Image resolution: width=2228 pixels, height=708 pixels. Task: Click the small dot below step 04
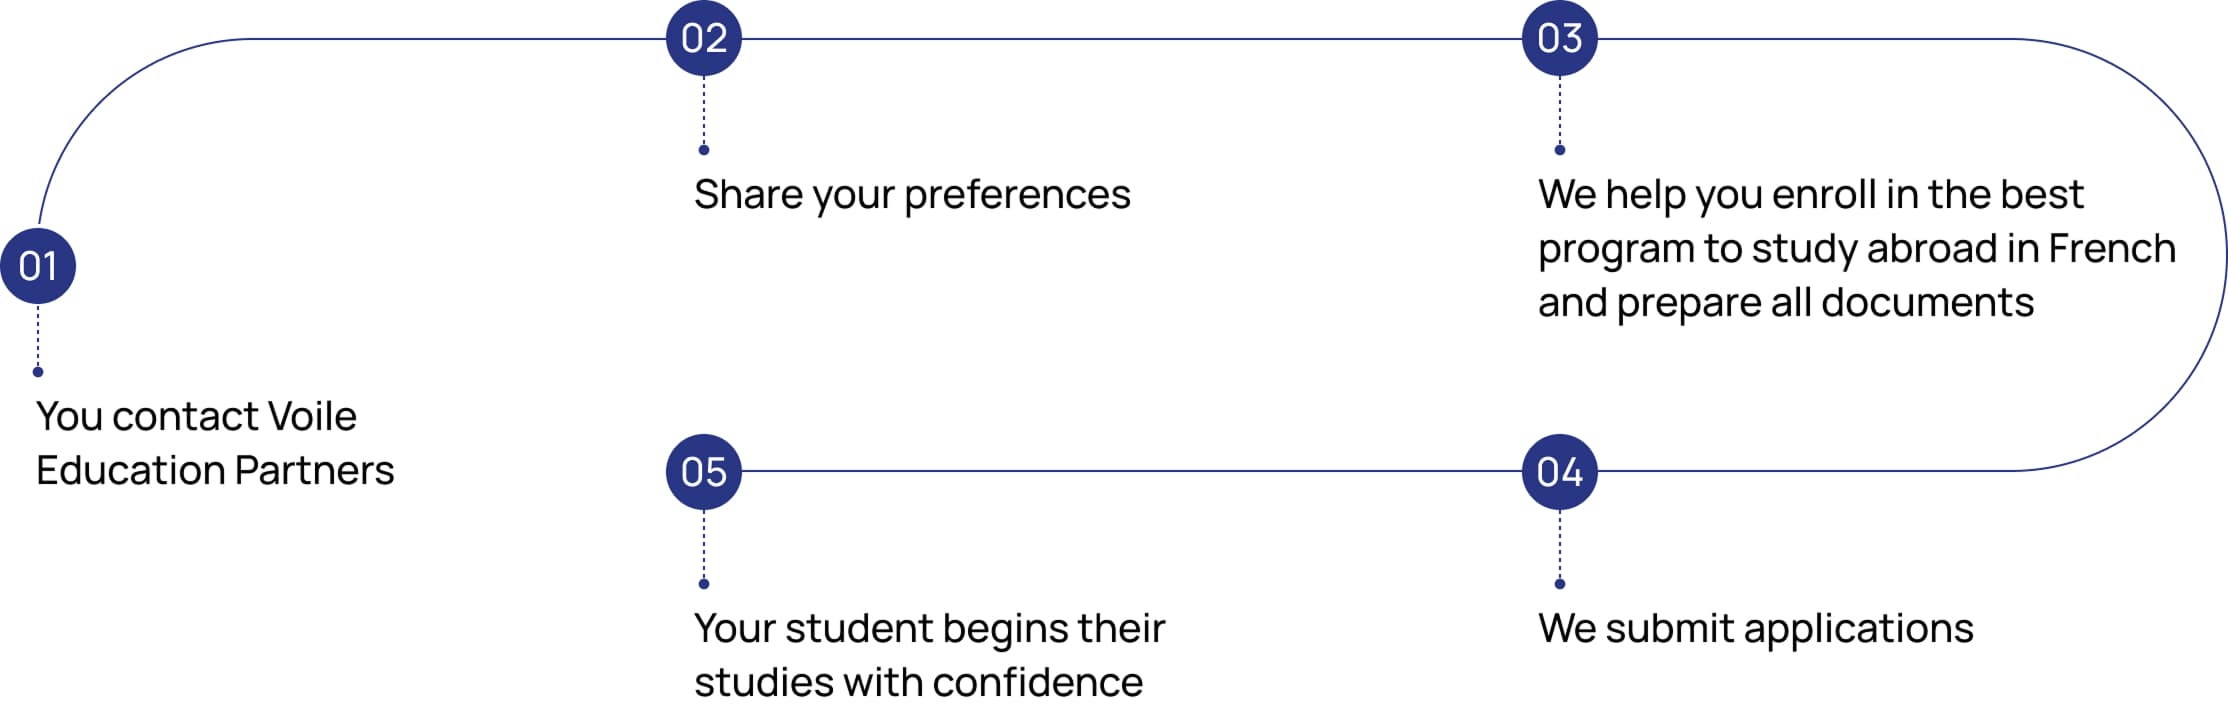(x=1560, y=584)
